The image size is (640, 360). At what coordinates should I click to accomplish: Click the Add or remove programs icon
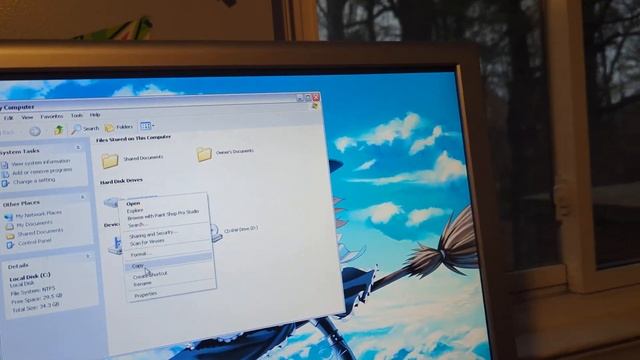click(x=5, y=174)
